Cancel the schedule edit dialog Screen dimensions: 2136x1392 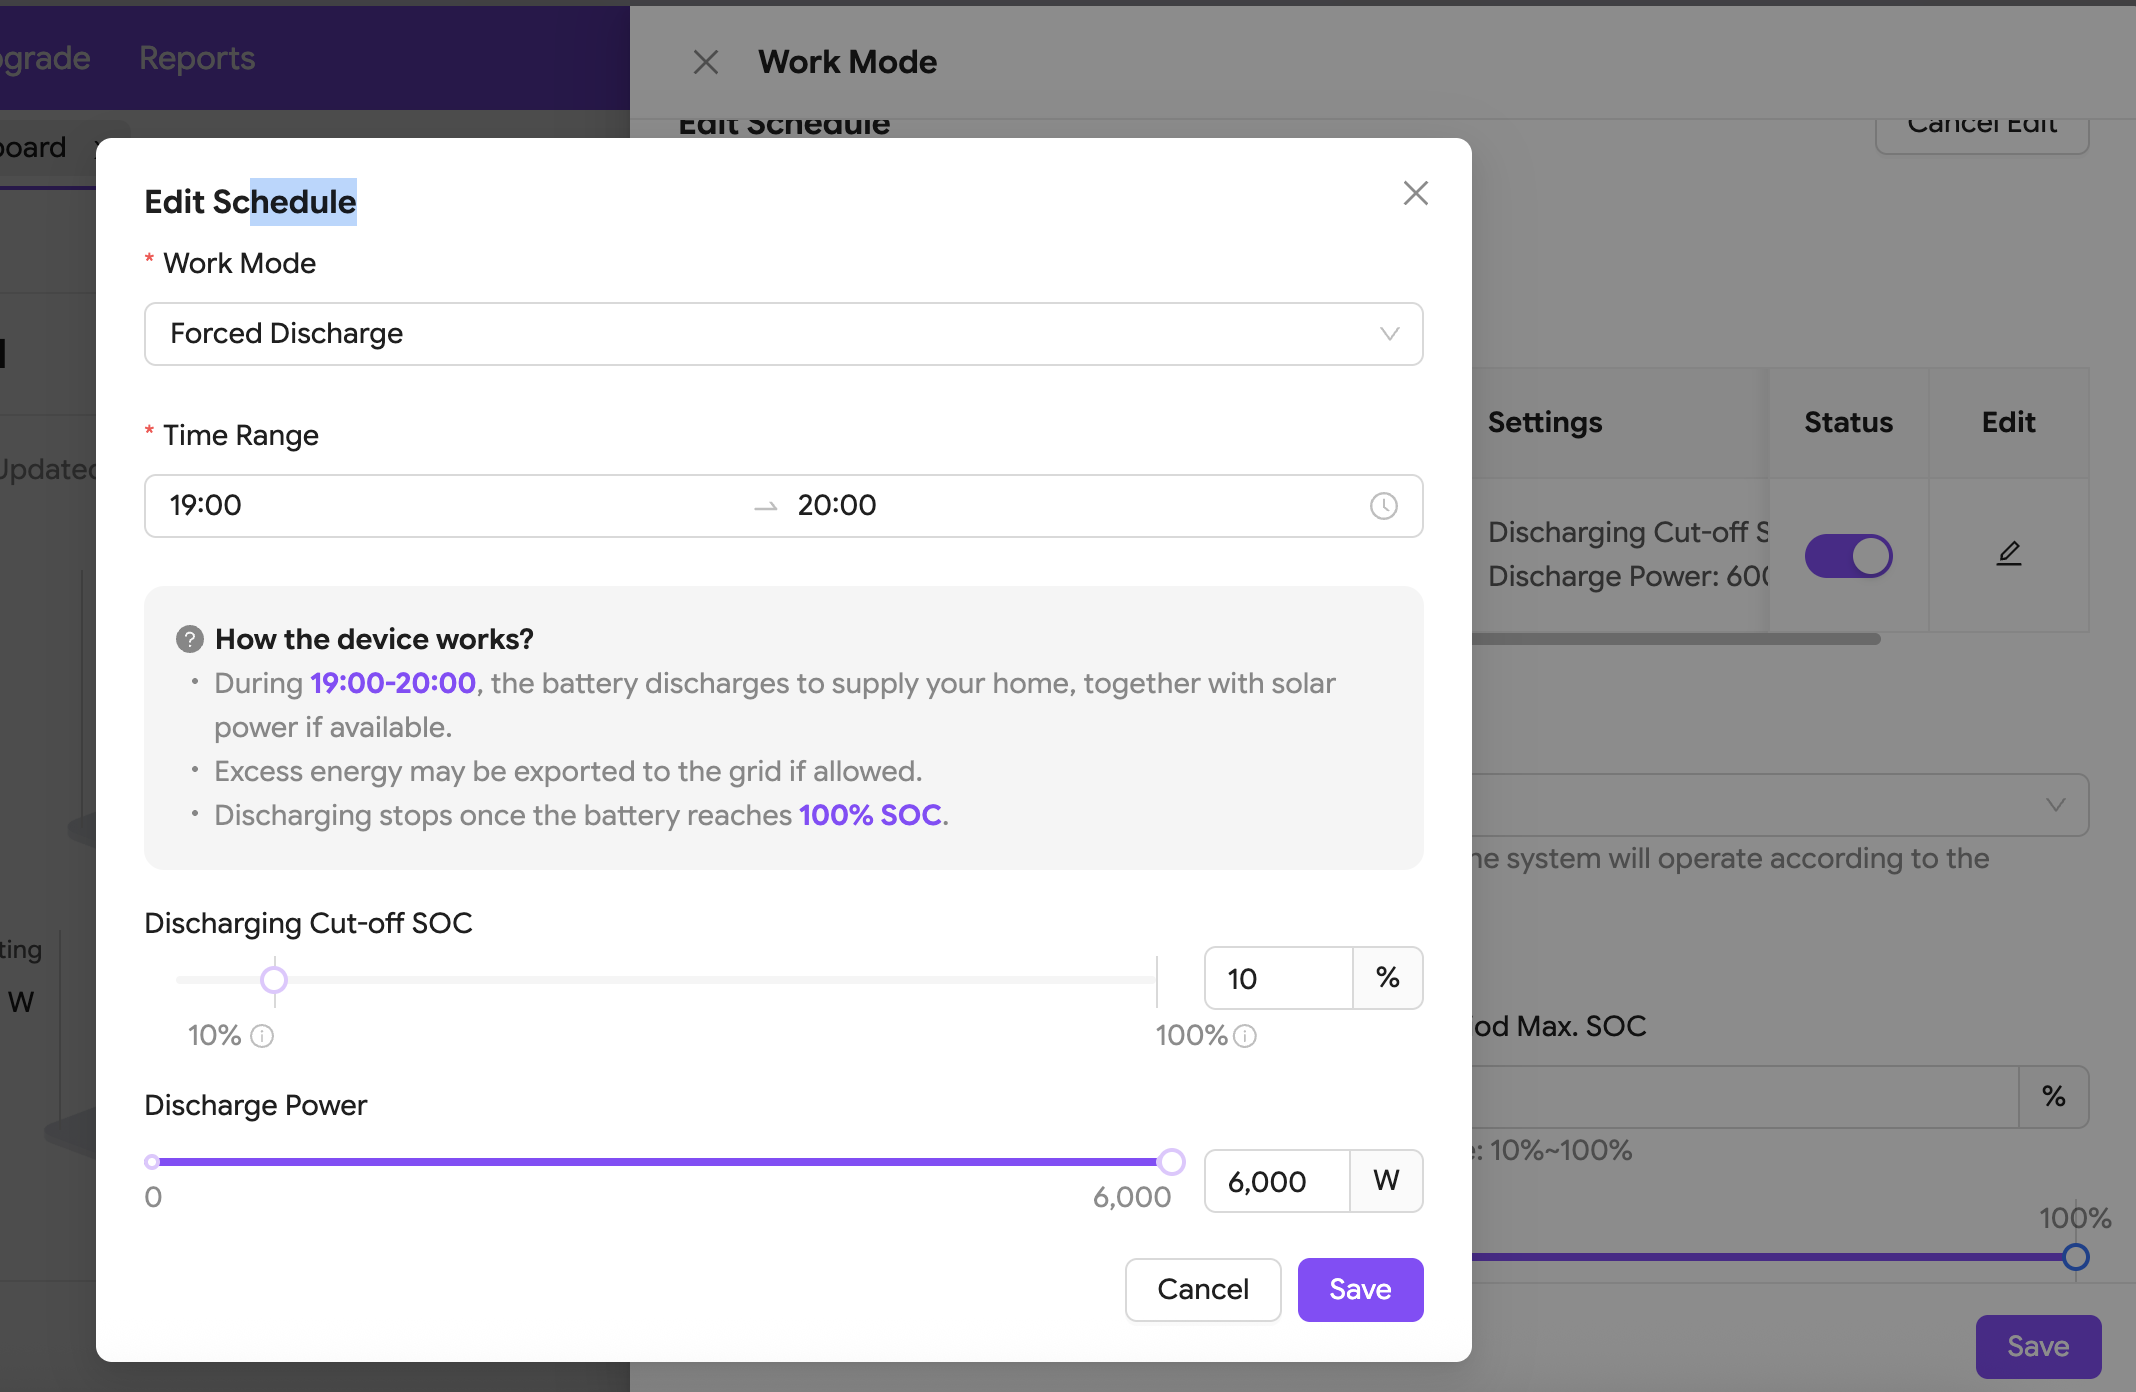tap(1203, 1289)
